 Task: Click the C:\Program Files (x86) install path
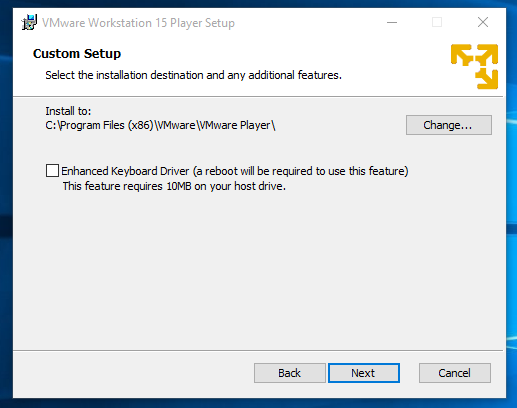pos(160,125)
